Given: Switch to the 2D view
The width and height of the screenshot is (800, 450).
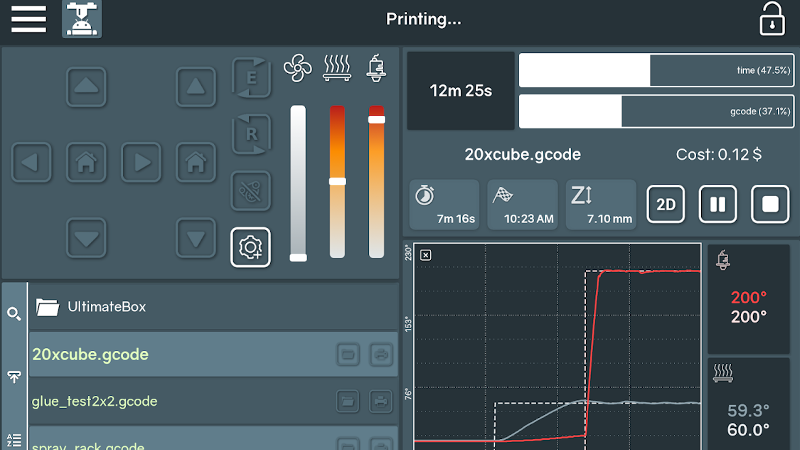Looking at the screenshot, I should coord(666,204).
